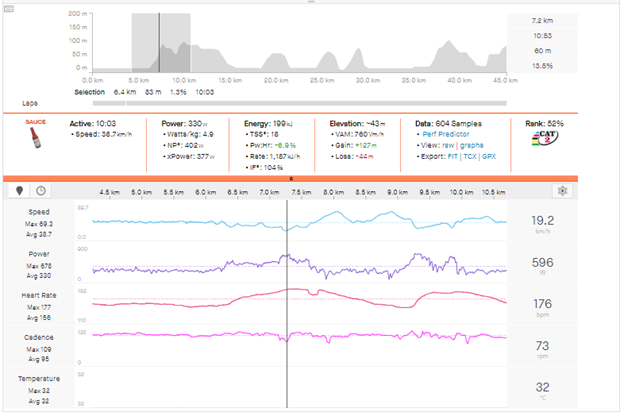The image size is (624, 416).
Task: Open the graphs view link
Action: 471,145
